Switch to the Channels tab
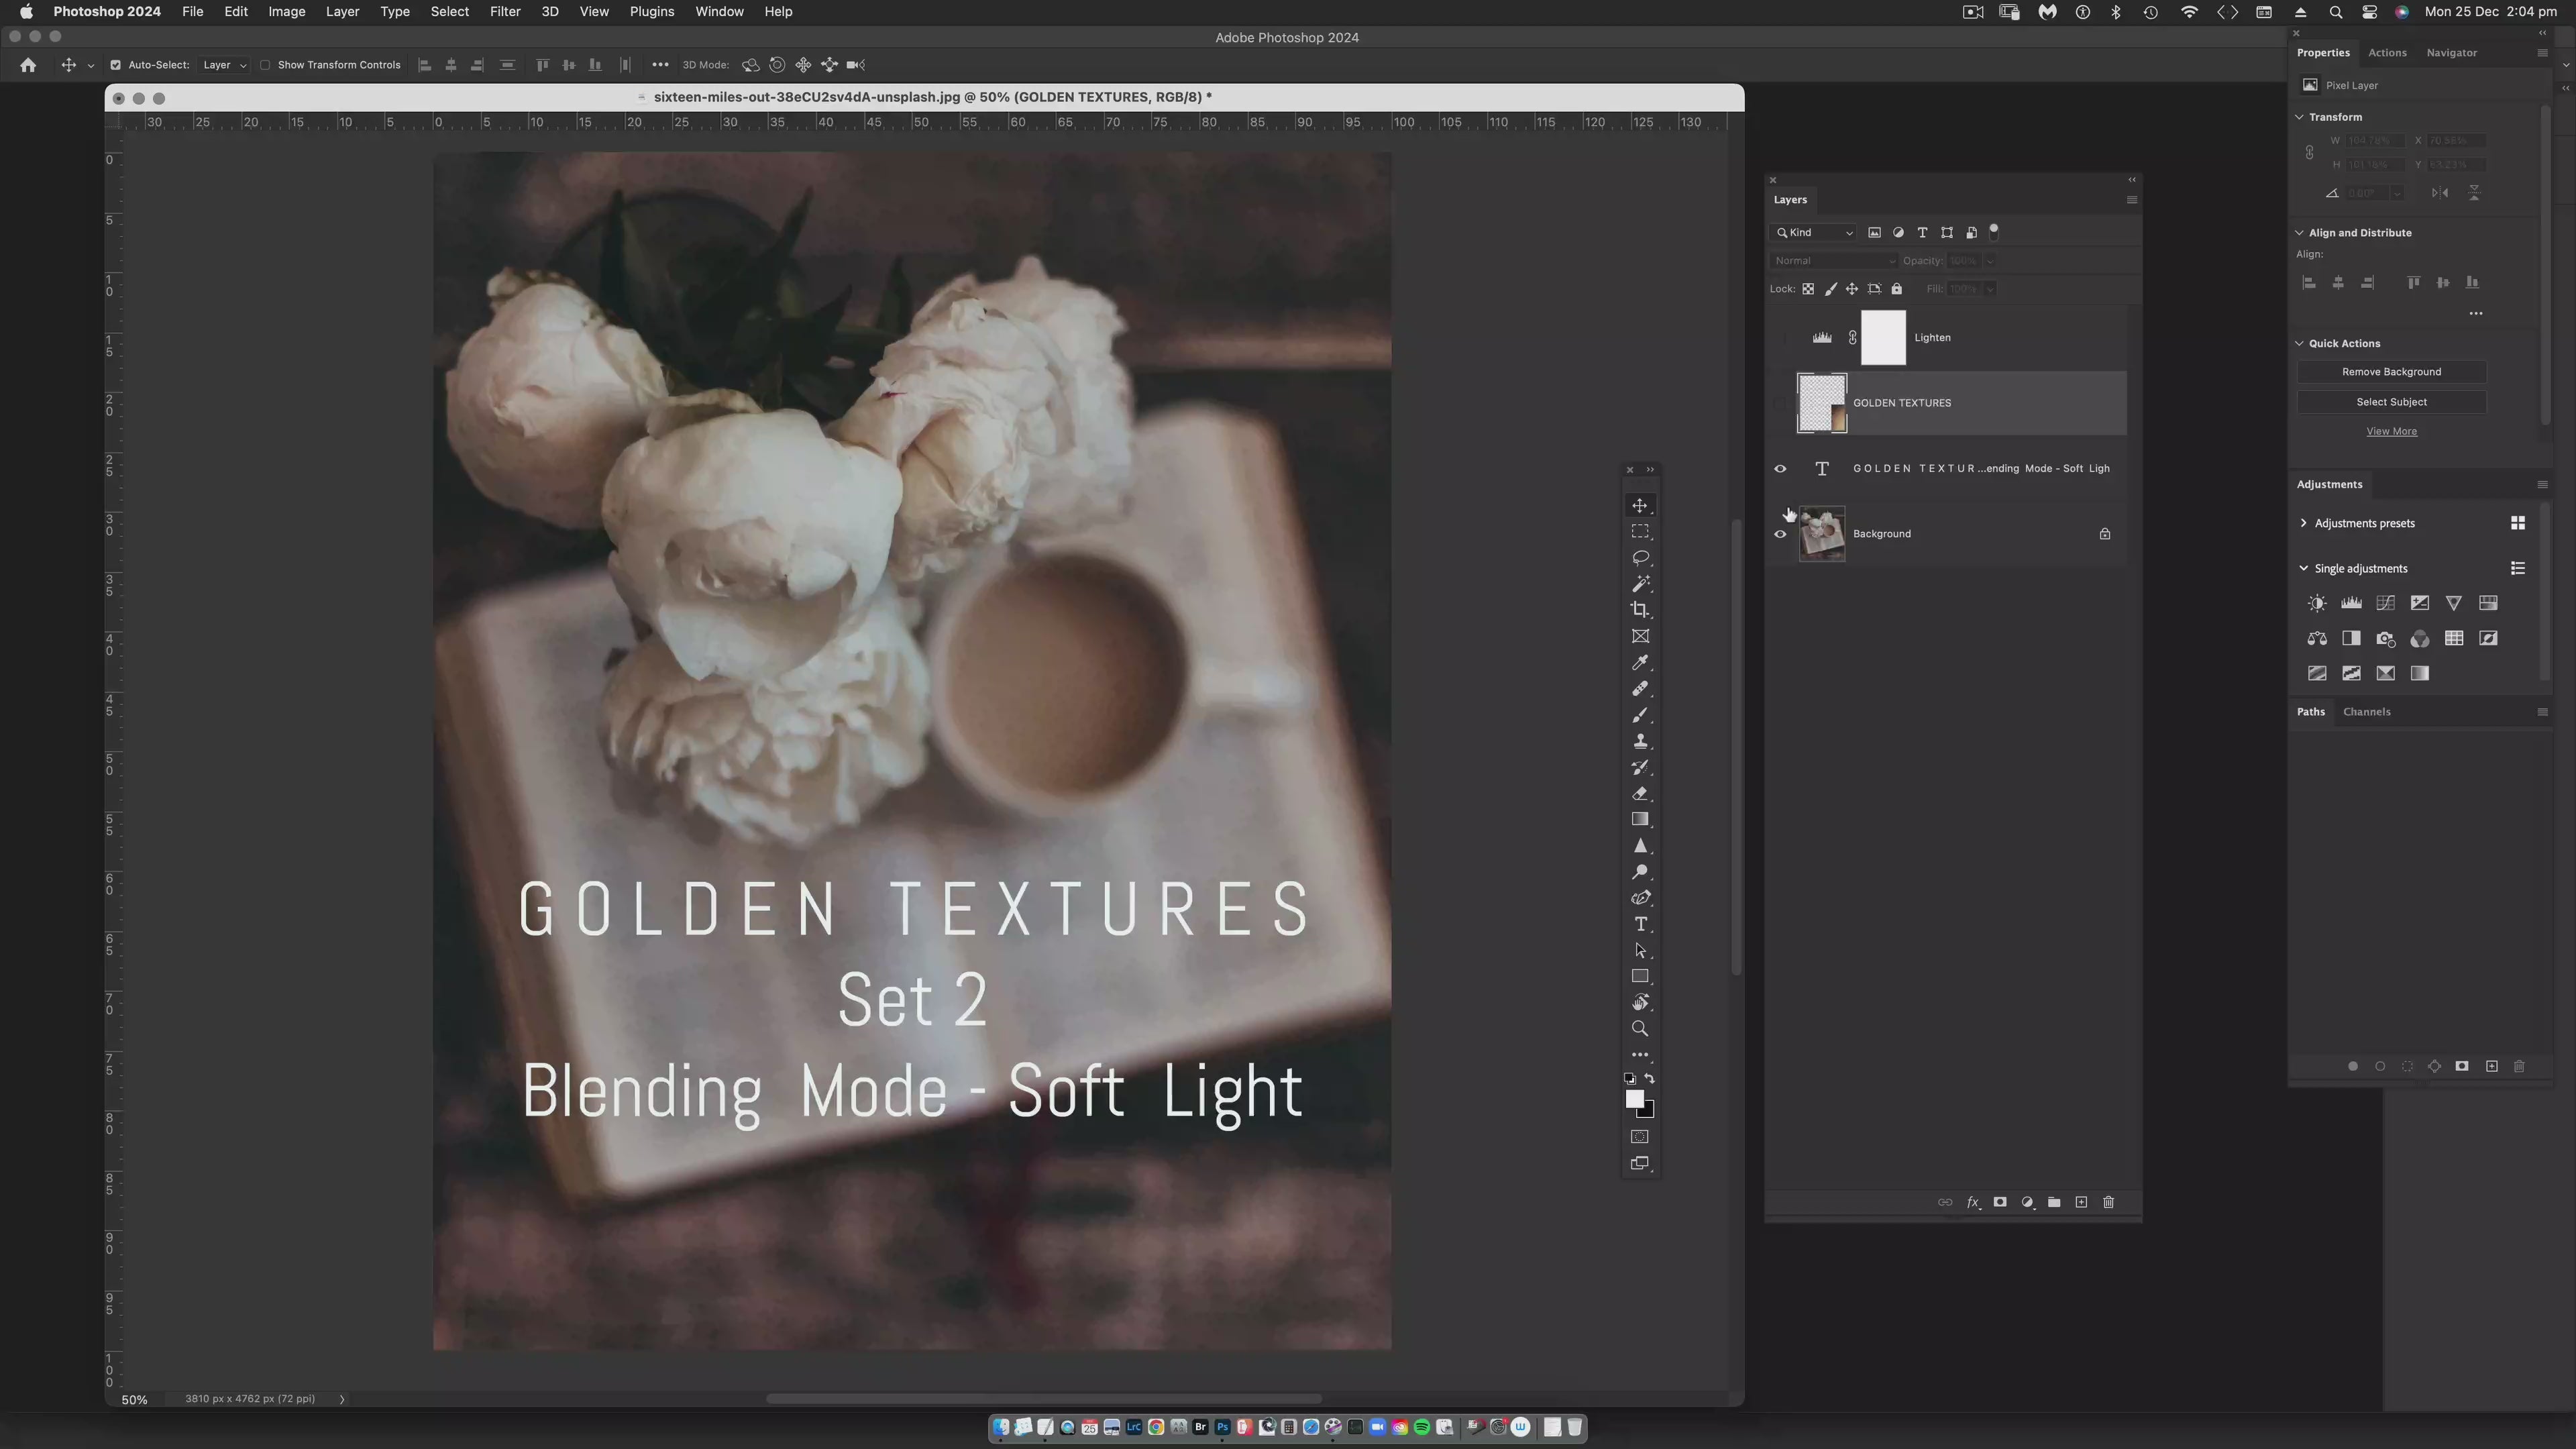The image size is (2576, 1449). point(2366,712)
